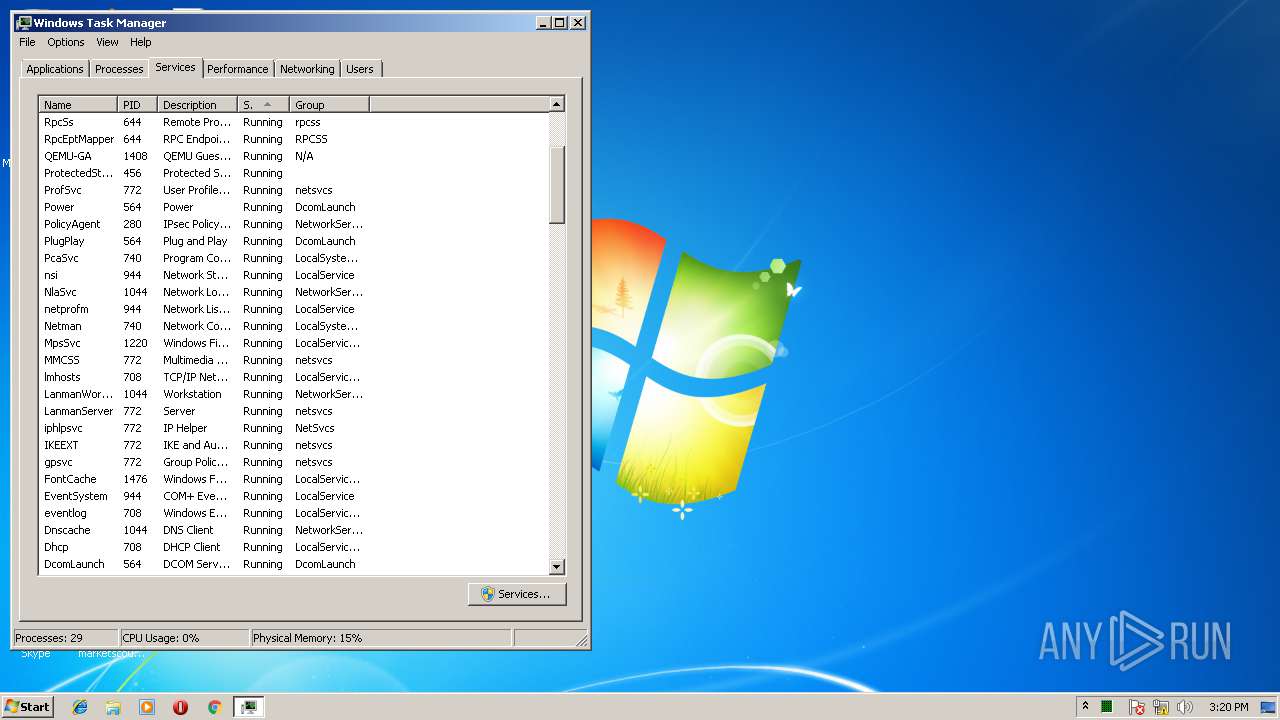This screenshot has width=1280, height=720.
Task: Click the scroll up arrow of services list
Action: click(557, 104)
